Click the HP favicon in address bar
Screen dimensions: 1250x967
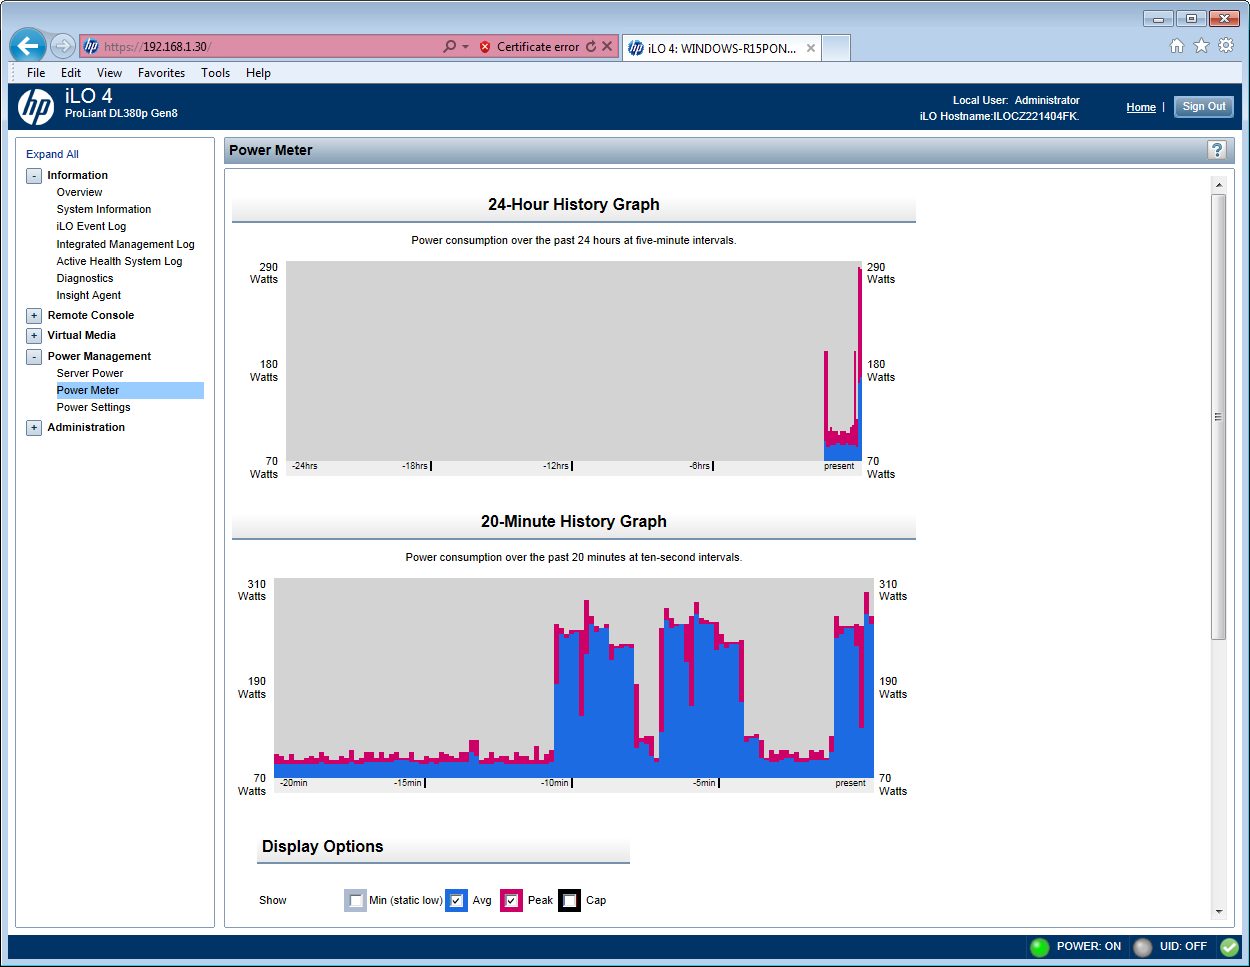(92, 46)
